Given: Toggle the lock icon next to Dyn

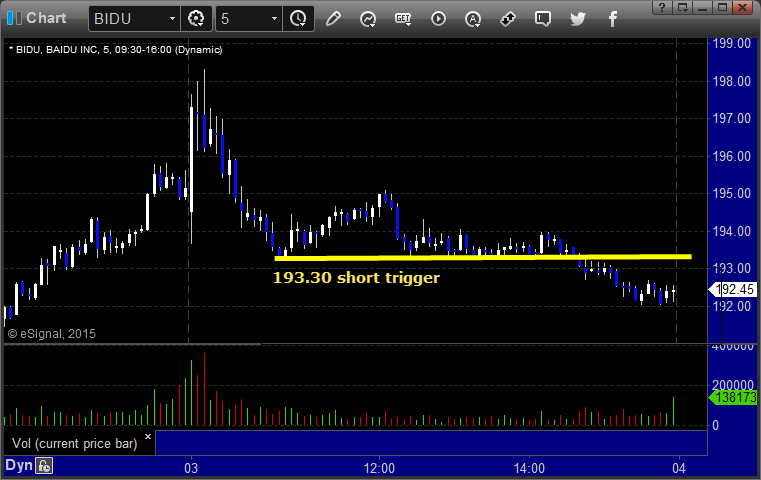Looking at the screenshot, I should 44,466.
